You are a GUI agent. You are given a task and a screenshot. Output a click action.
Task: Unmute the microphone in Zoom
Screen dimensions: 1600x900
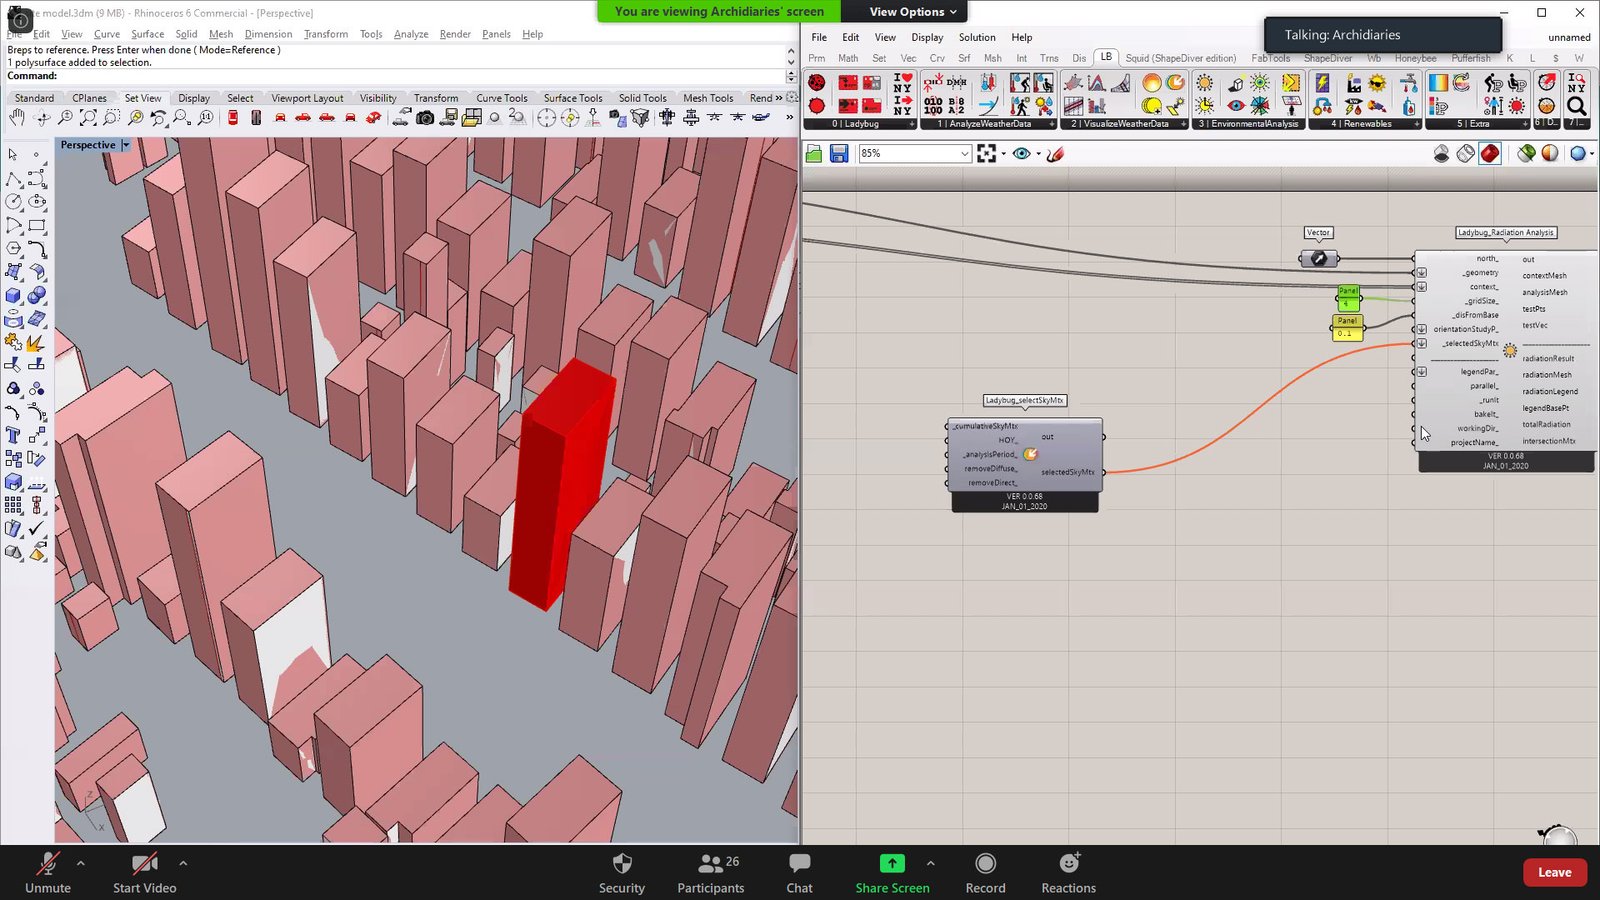(47, 872)
